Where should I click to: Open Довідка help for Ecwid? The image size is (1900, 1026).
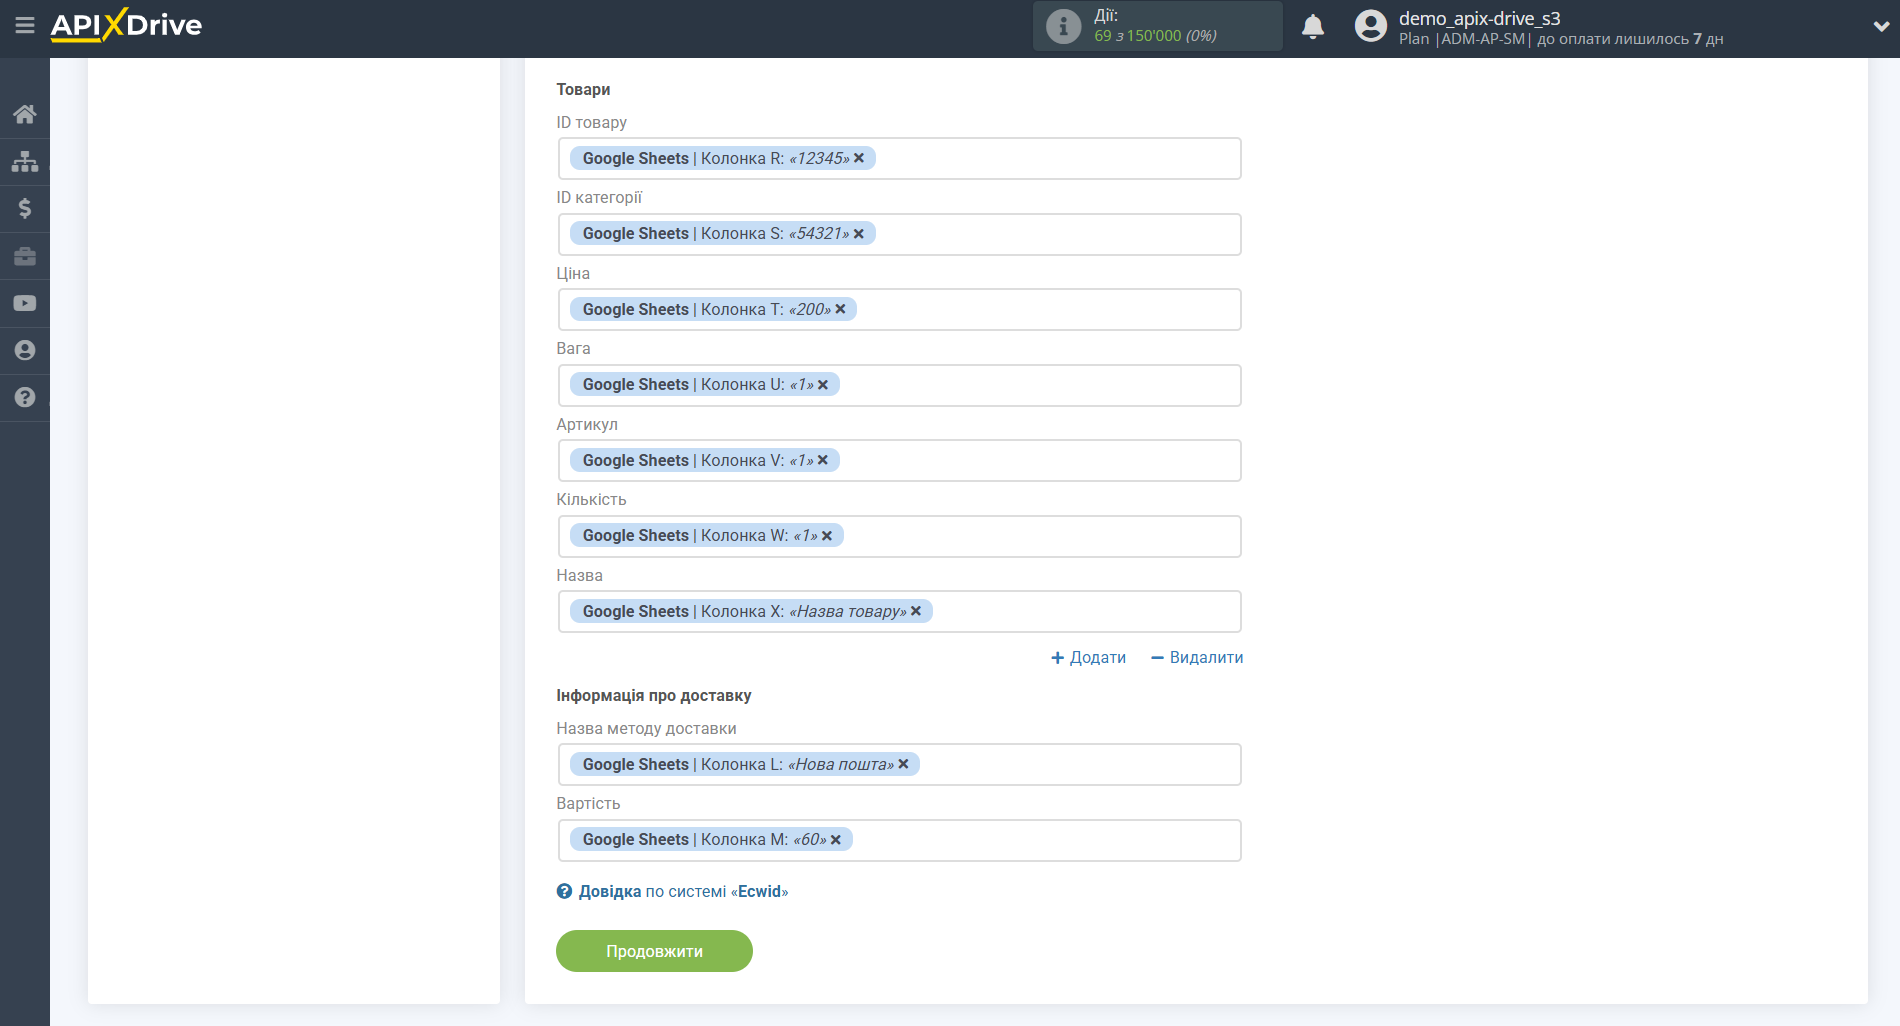click(672, 891)
